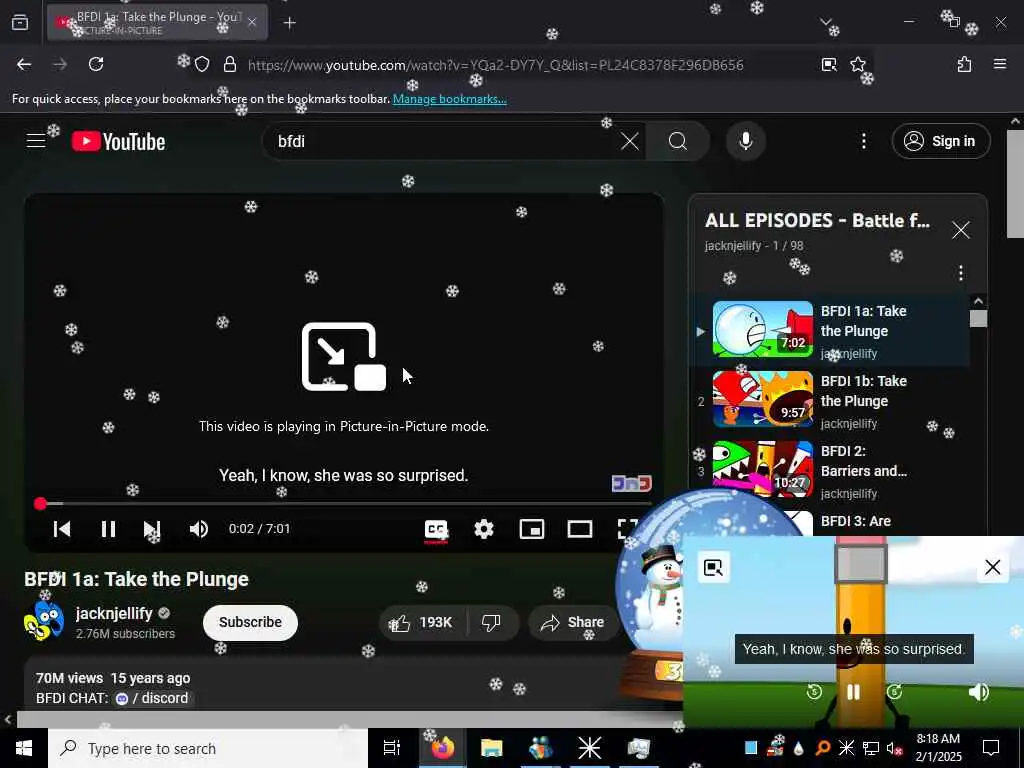The height and width of the screenshot is (768, 1024).
Task: Close the BFDI 1a browser tab
Action: pyautogui.click(x=252, y=23)
